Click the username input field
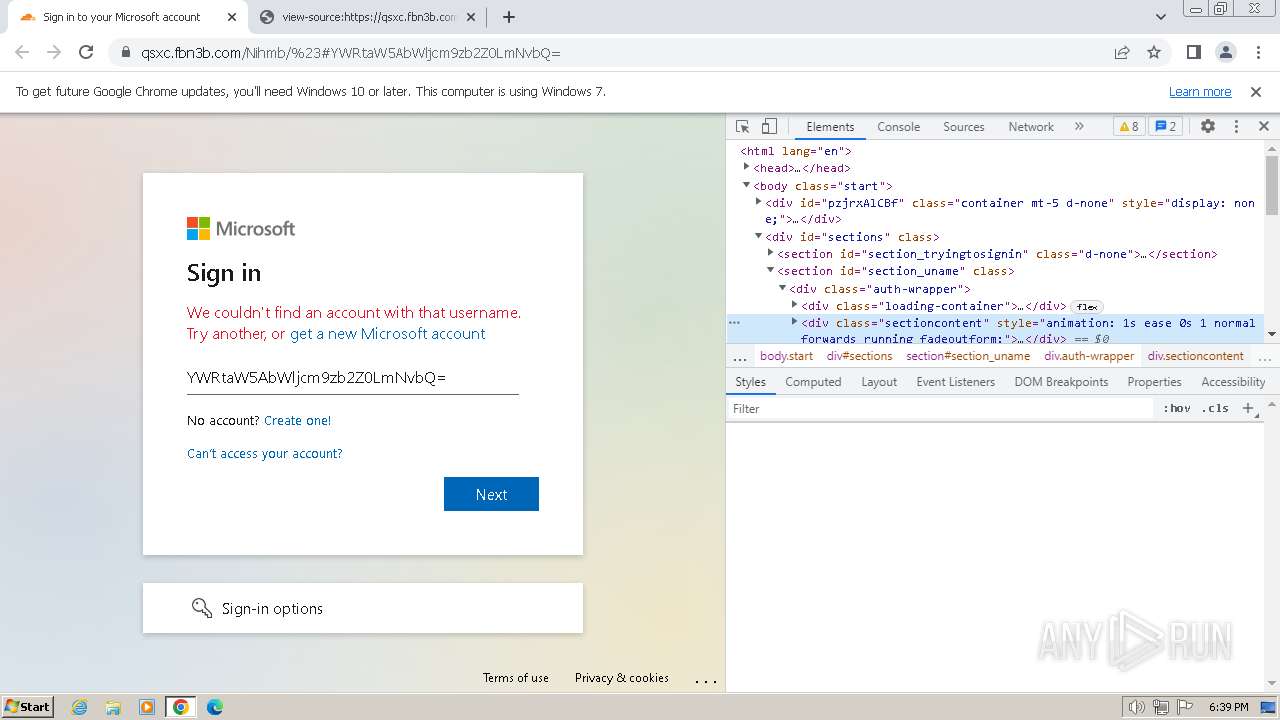The image size is (1280, 720). (x=352, y=377)
